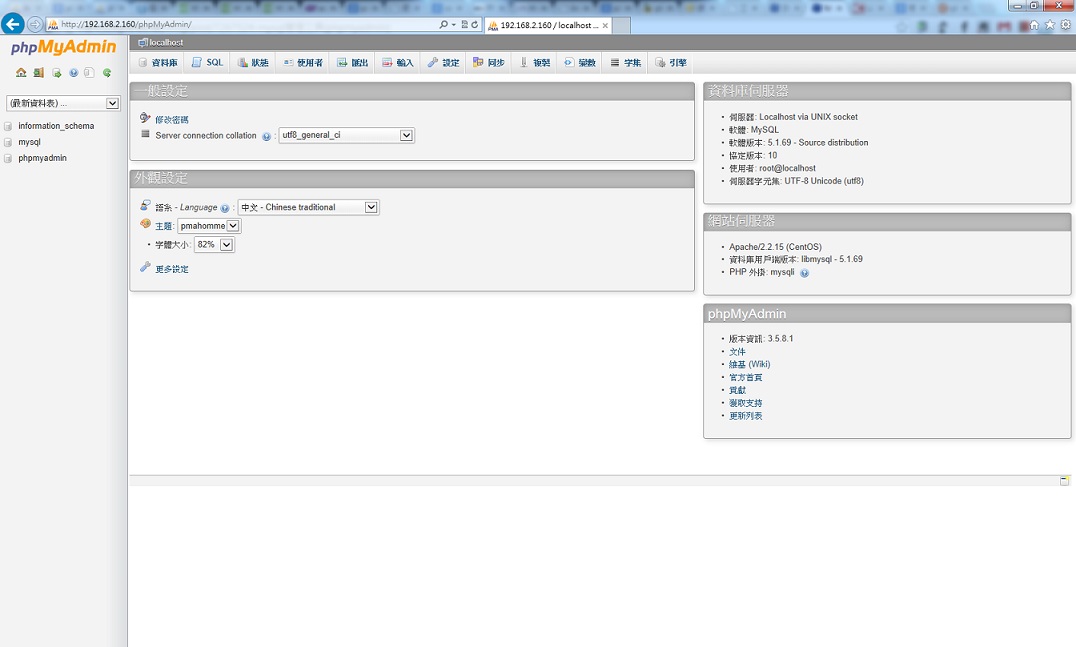Click the more settings wrench icon

tap(145, 267)
